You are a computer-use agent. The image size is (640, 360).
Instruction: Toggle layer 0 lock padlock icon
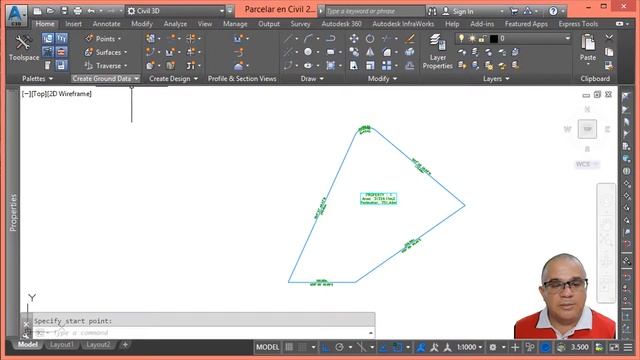[482, 38]
